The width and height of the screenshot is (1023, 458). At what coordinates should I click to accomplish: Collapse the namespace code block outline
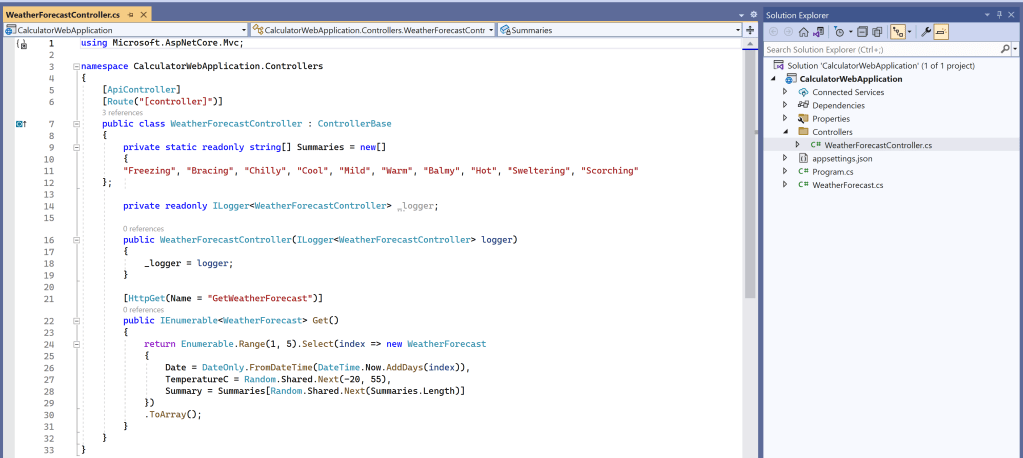tap(73, 66)
